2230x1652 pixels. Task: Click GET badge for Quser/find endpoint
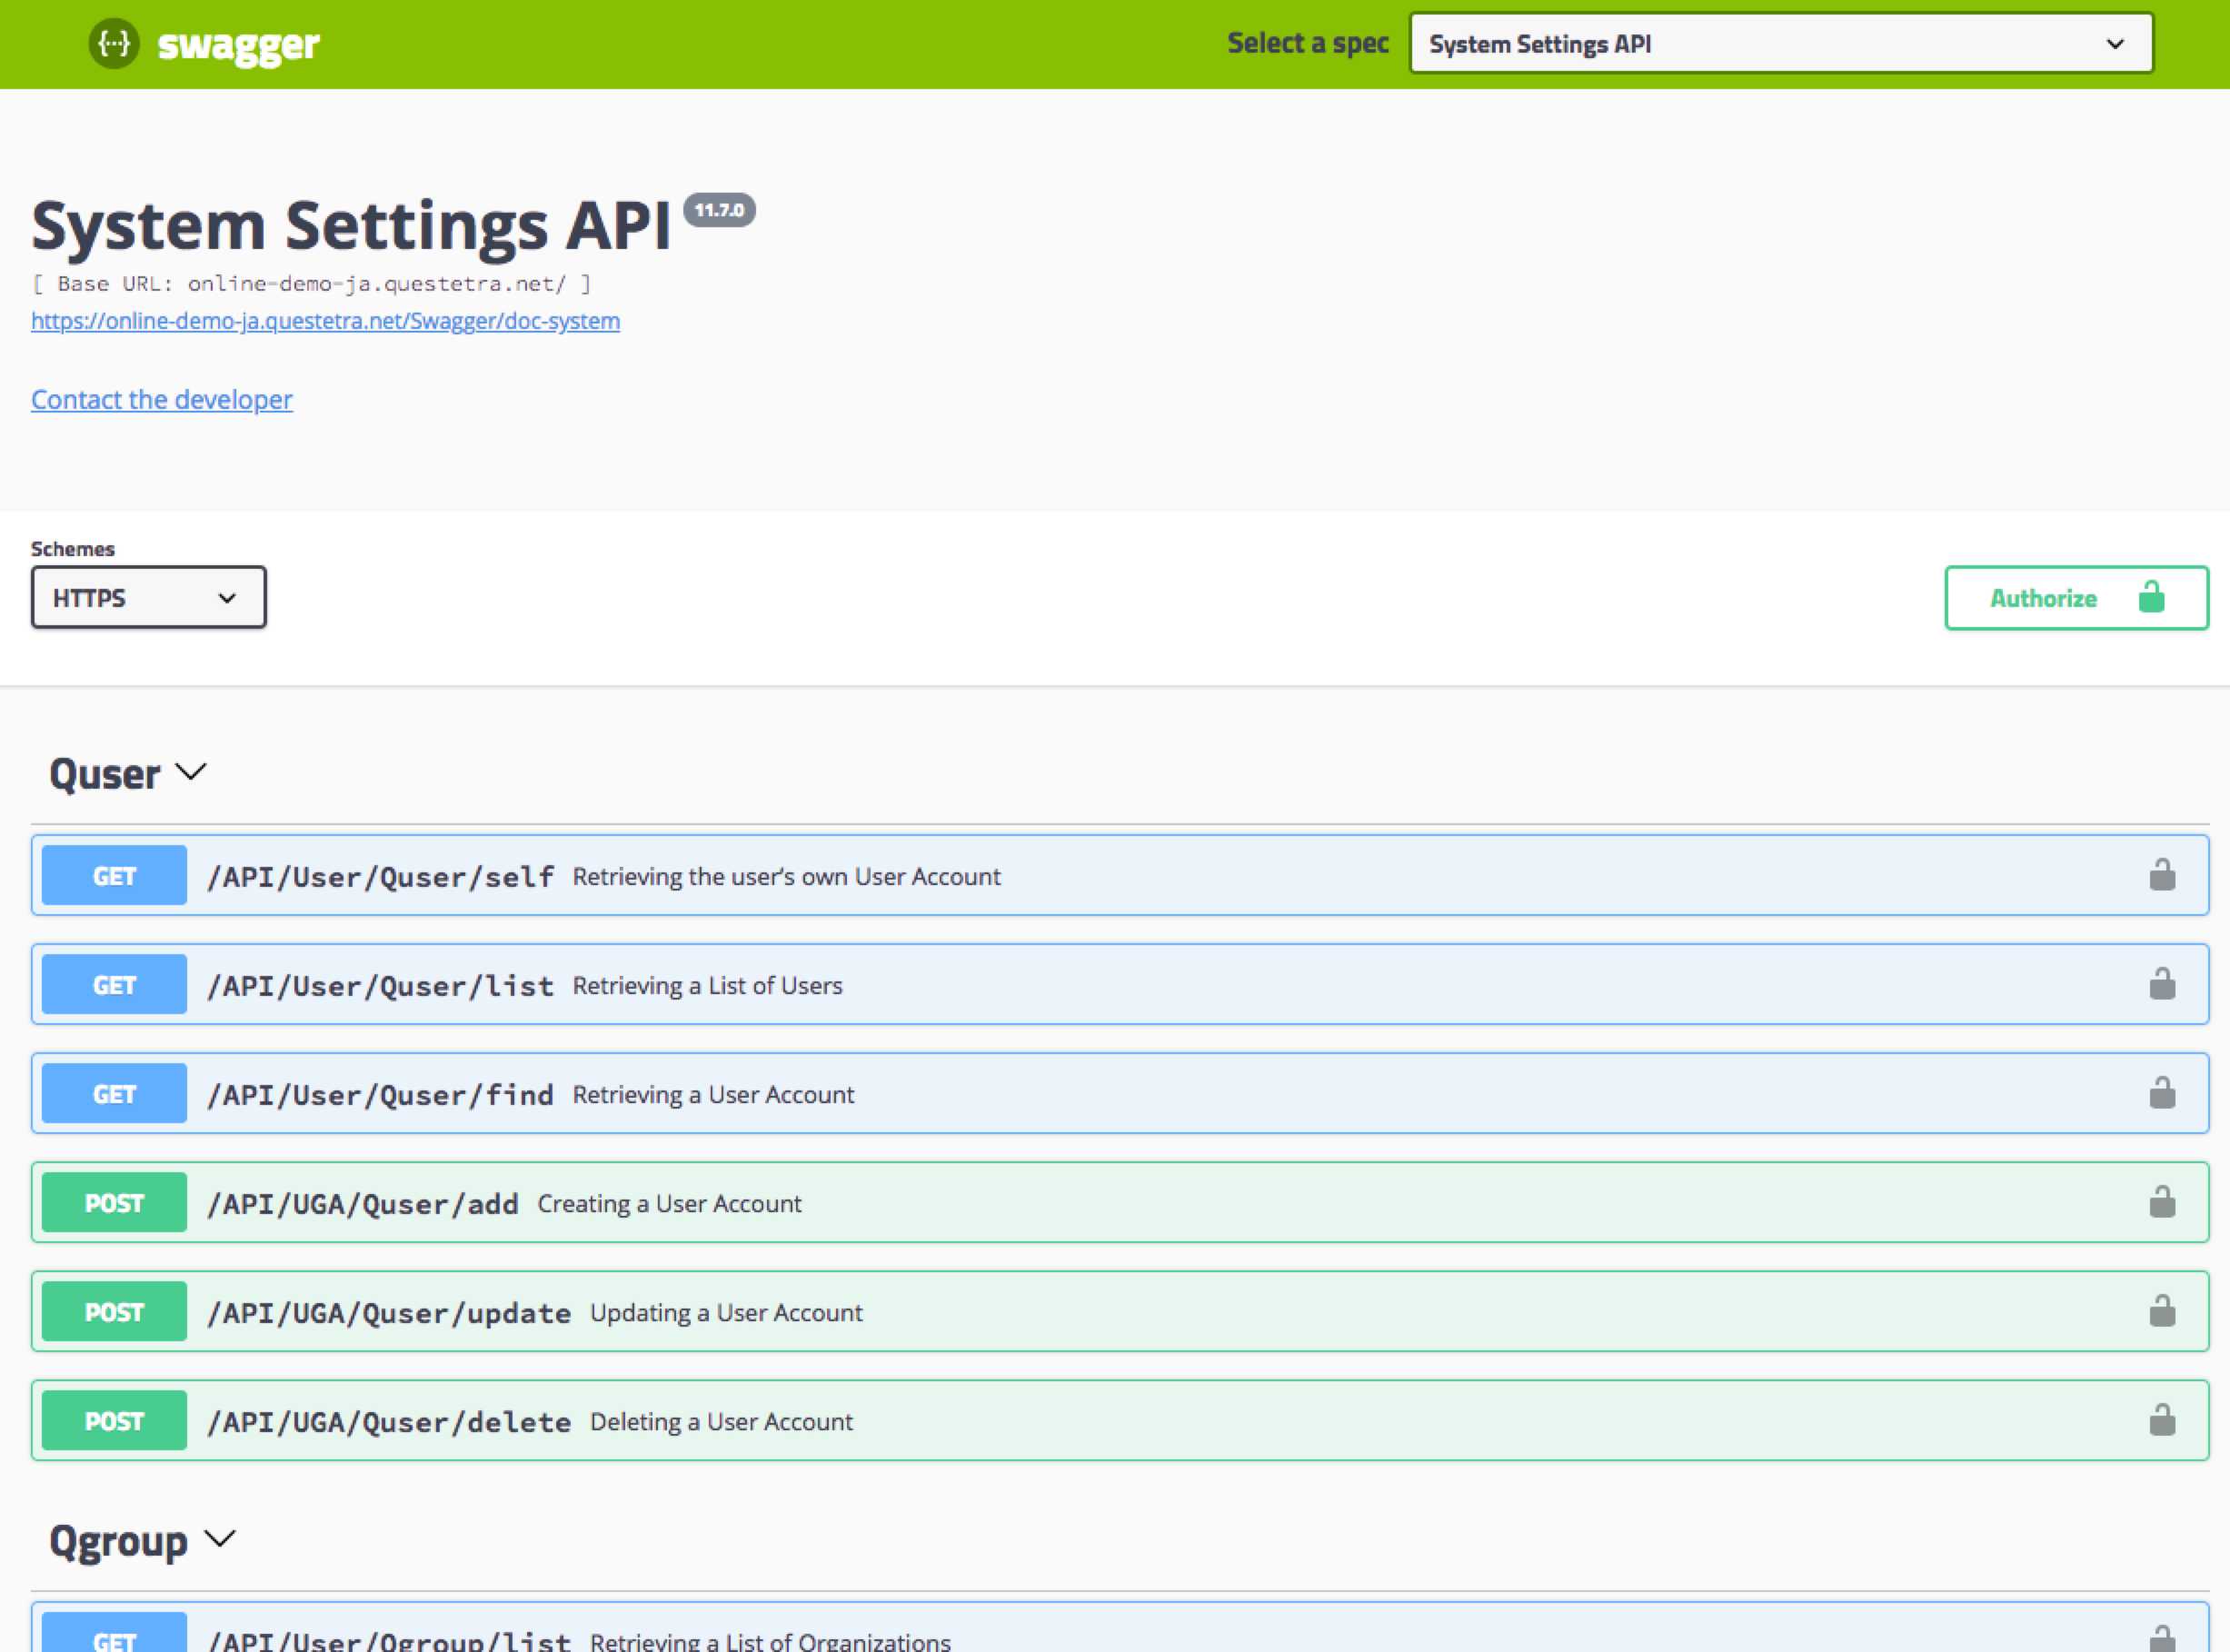pos(114,1094)
